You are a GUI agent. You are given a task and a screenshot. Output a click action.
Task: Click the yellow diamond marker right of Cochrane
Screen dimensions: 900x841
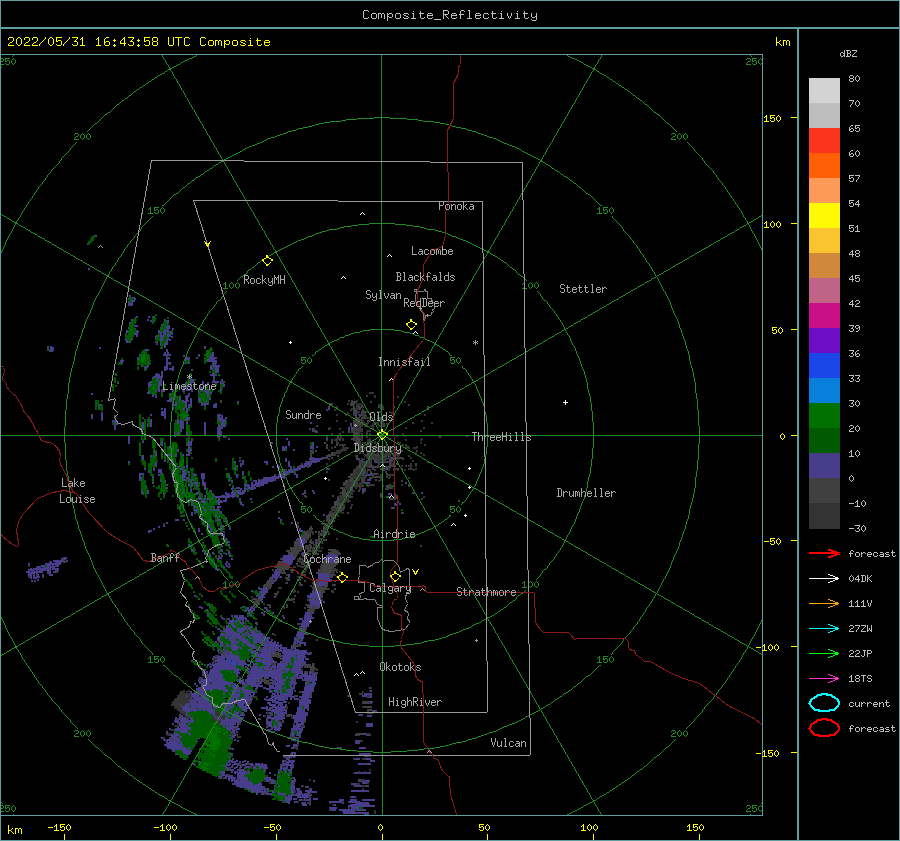pos(342,578)
